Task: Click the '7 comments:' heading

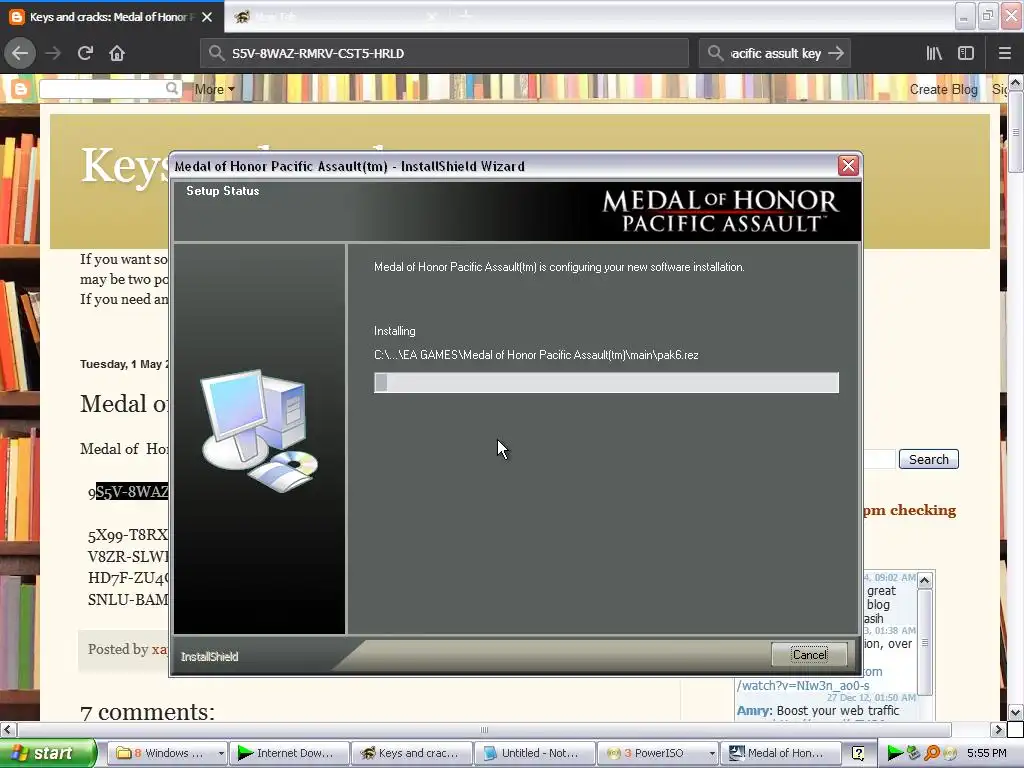Action: pos(147,712)
